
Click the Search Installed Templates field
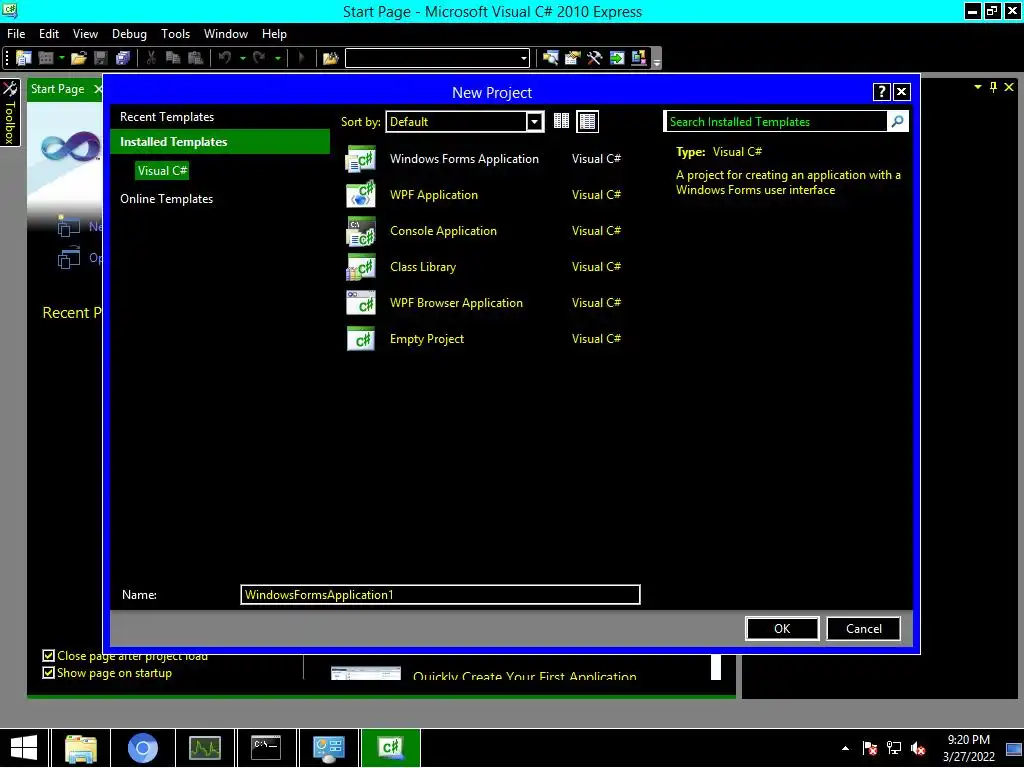tap(775, 121)
